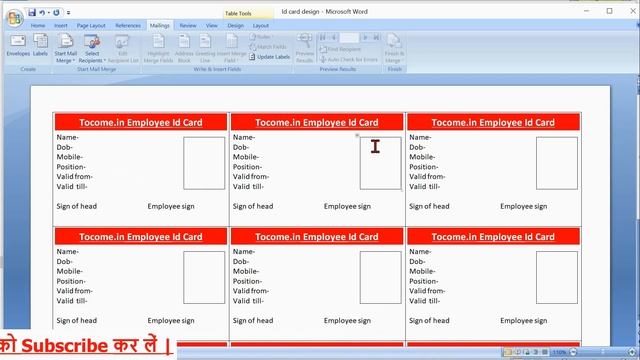Save the document from Quick Access toolbar
640x360 pixels.
coord(32,12)
